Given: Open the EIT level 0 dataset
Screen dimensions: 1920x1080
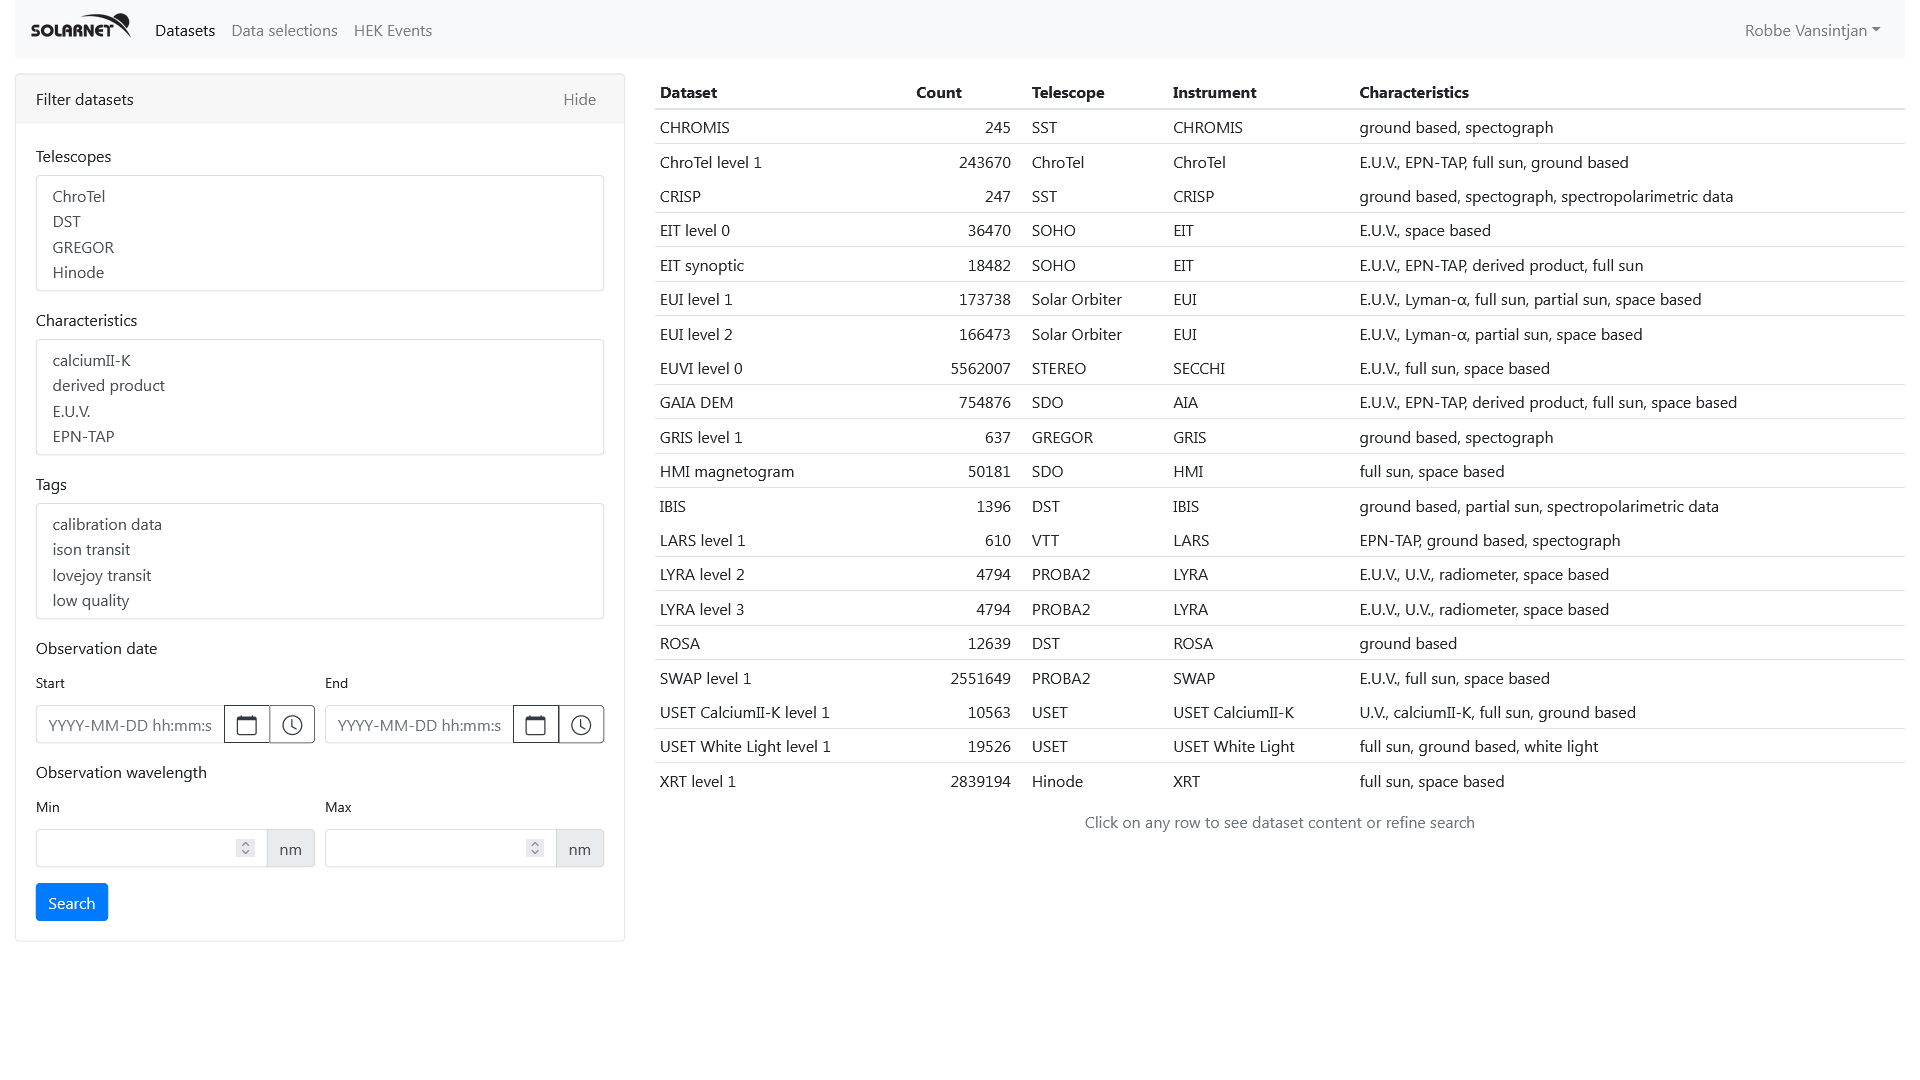Looking at the screenshot, I should tap(1279, 230).
